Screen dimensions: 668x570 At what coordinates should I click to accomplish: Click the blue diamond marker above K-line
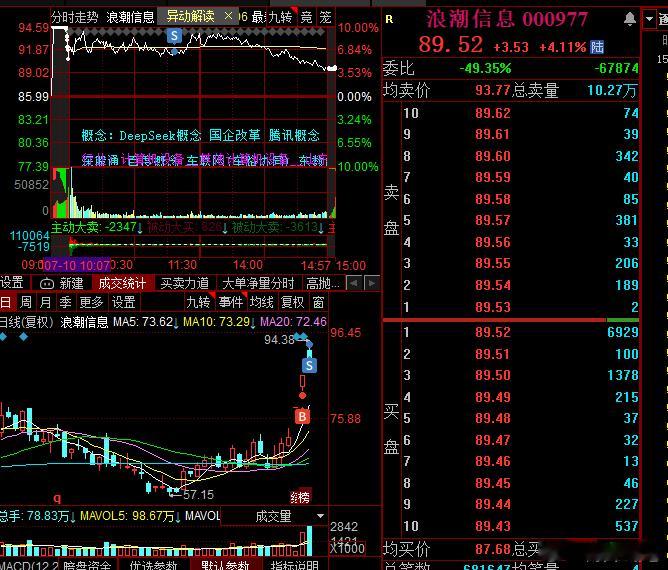click(23, 337)
